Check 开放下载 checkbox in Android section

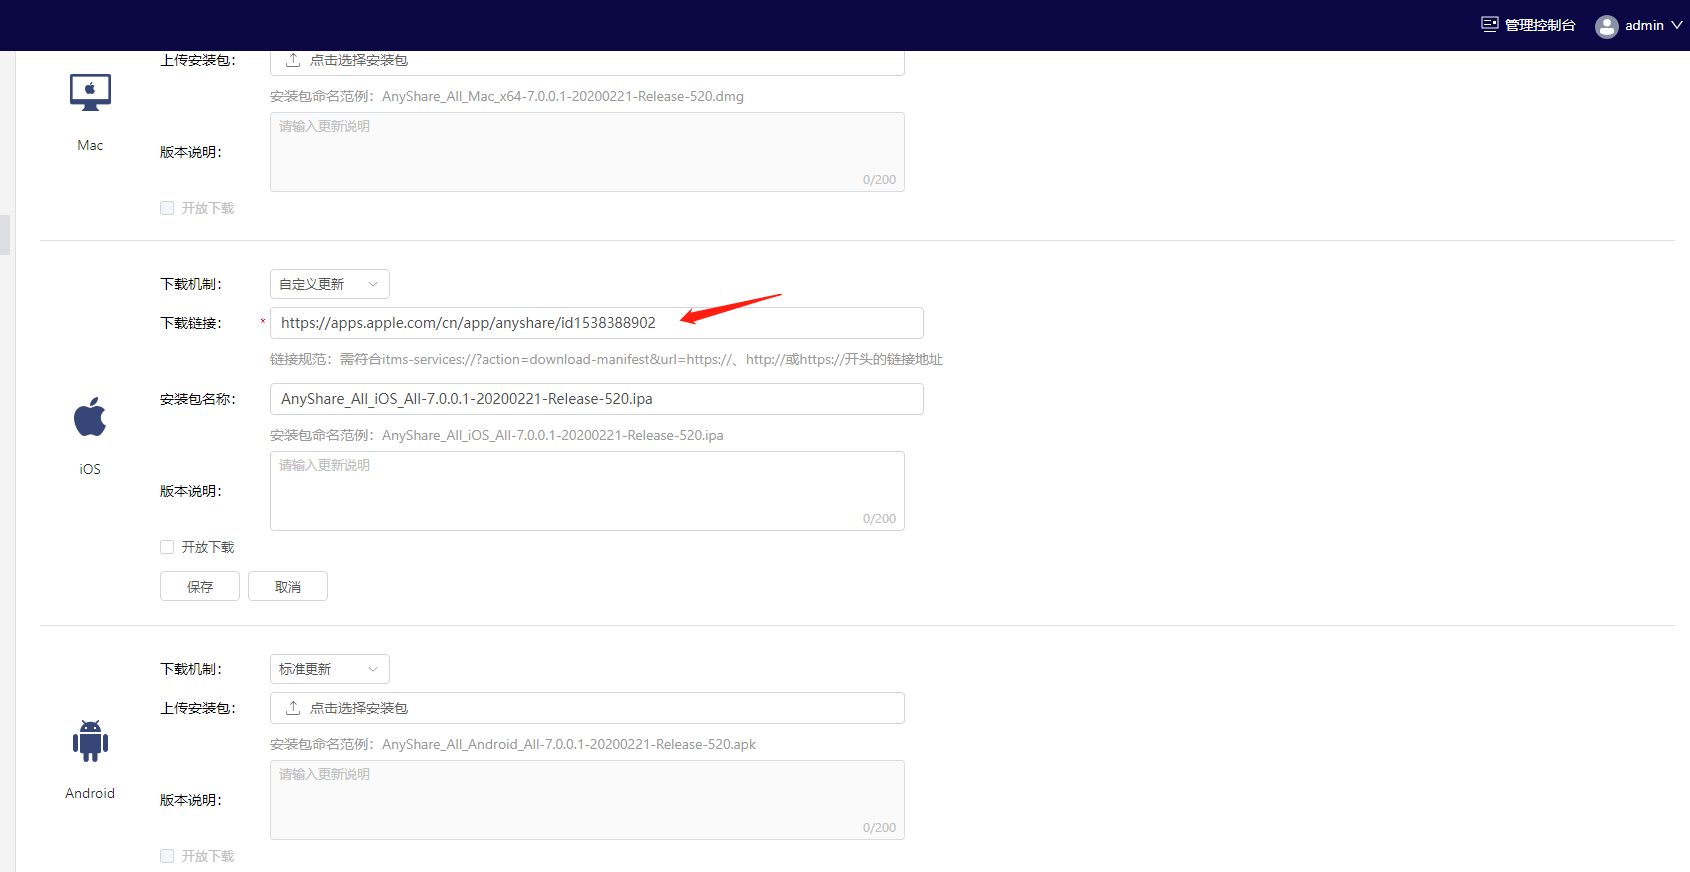(x=167, y=856)
